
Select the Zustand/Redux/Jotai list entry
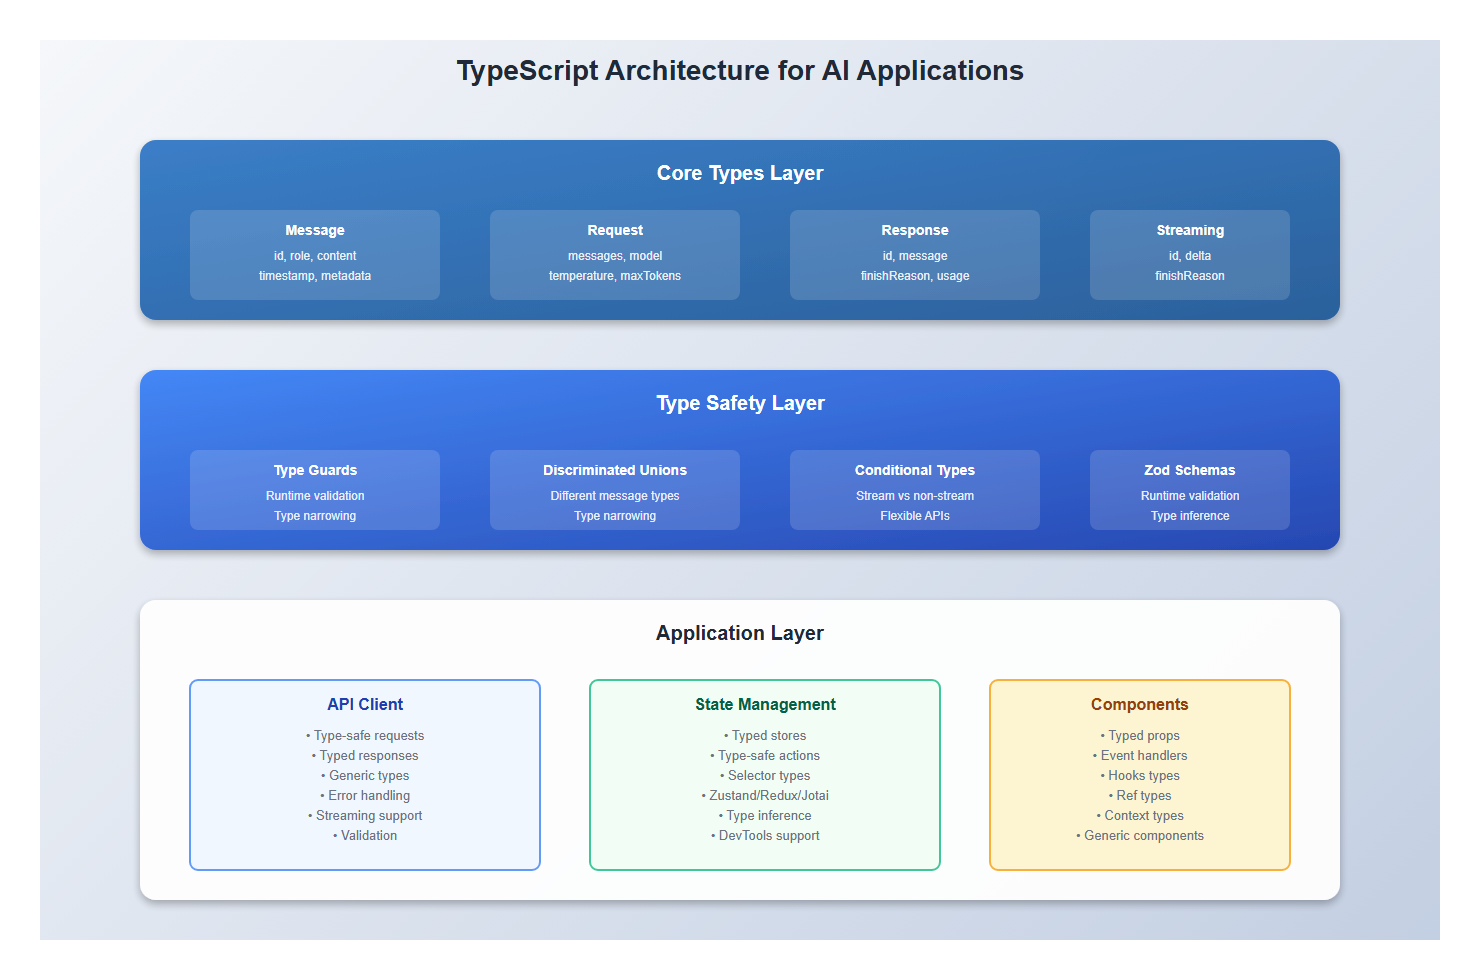[x=765, y=795]
